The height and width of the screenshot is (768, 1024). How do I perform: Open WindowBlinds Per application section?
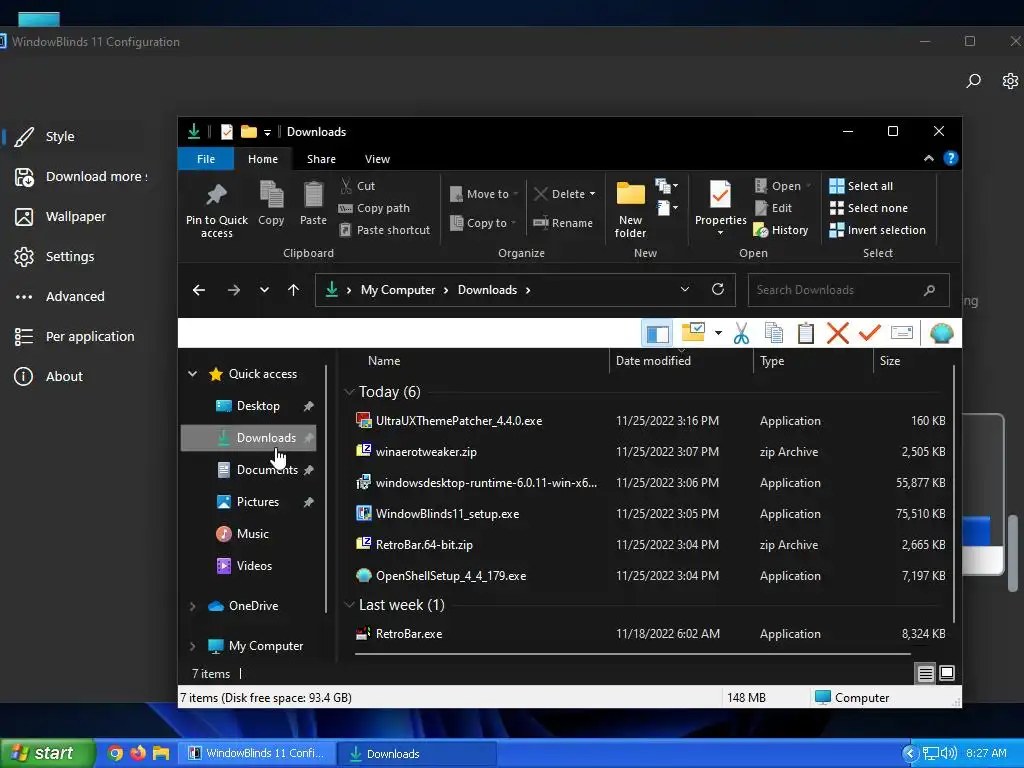point(74,337)
